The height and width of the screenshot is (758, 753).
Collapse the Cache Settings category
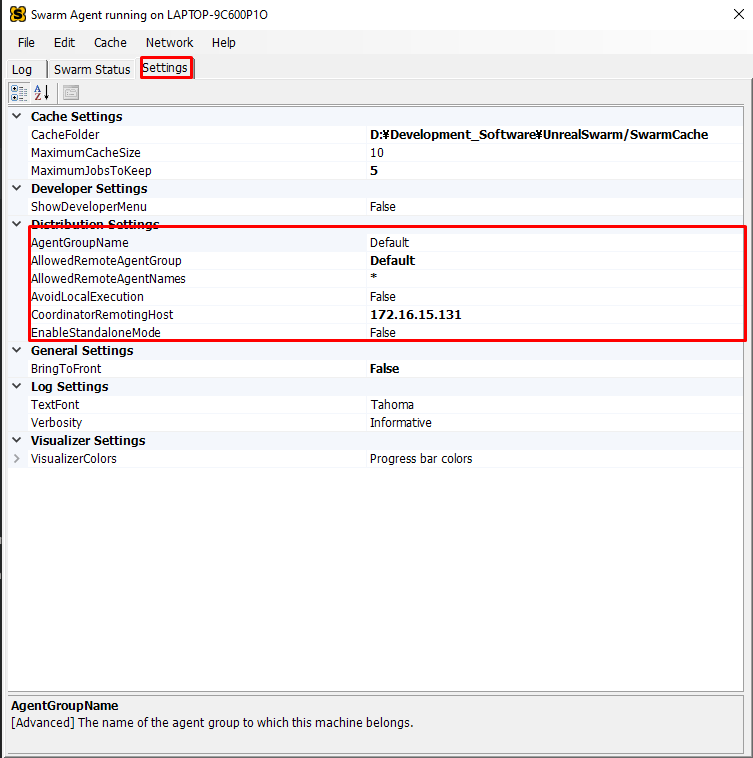click(17, 117)
